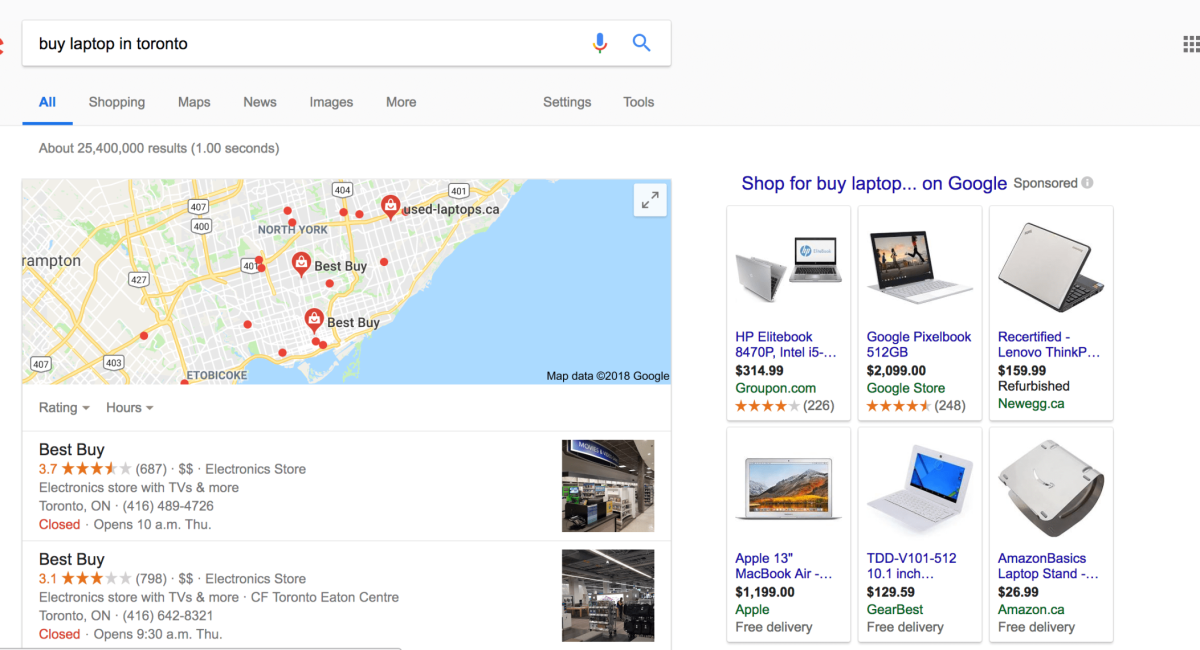Open the Recertified Lenovo ThinkPad product link
Viewport: 1200px width, 650px height.
pyautogui.click(x=1049, y=344)
